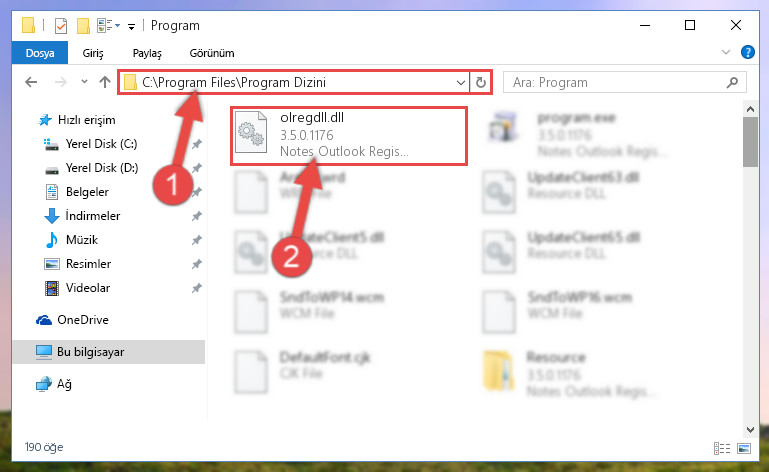Go up one folder level
Image resolution: width=769 pixels, height=472 pixels.
pos(104,82)
